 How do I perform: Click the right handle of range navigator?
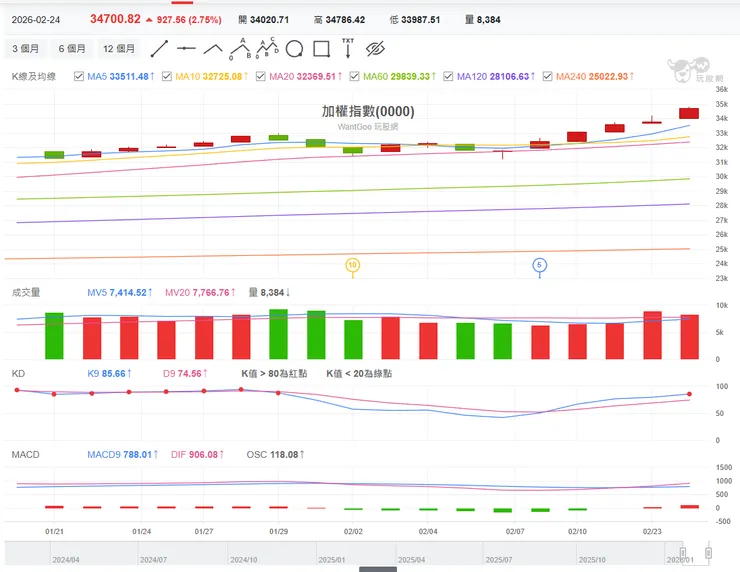[x=708, y=553]
